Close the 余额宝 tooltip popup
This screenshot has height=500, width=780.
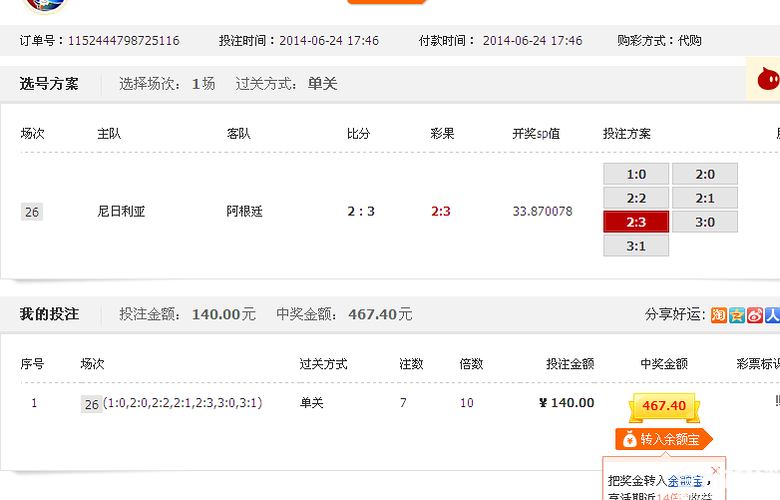[715, 470]
